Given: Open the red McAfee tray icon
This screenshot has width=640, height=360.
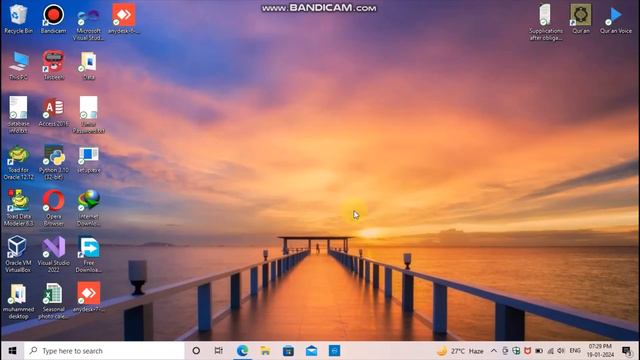Looking at the screenshot, I should [528, 351].
